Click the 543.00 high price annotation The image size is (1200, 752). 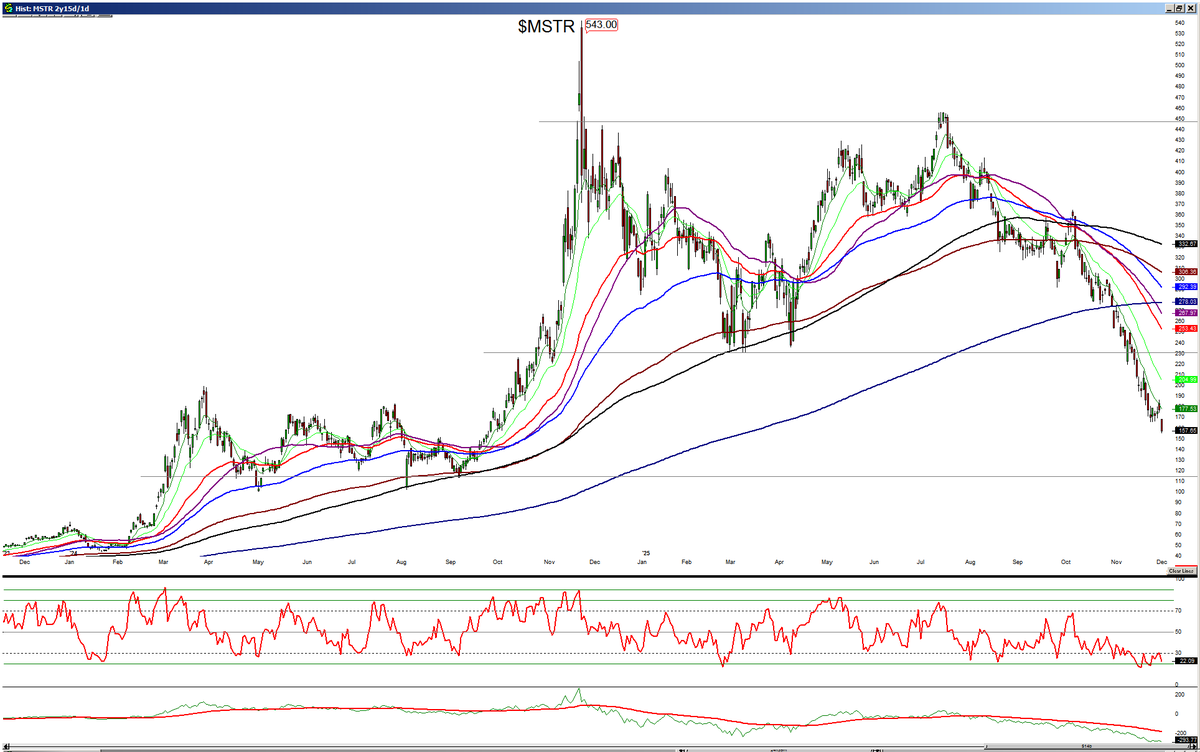point(600,25)
